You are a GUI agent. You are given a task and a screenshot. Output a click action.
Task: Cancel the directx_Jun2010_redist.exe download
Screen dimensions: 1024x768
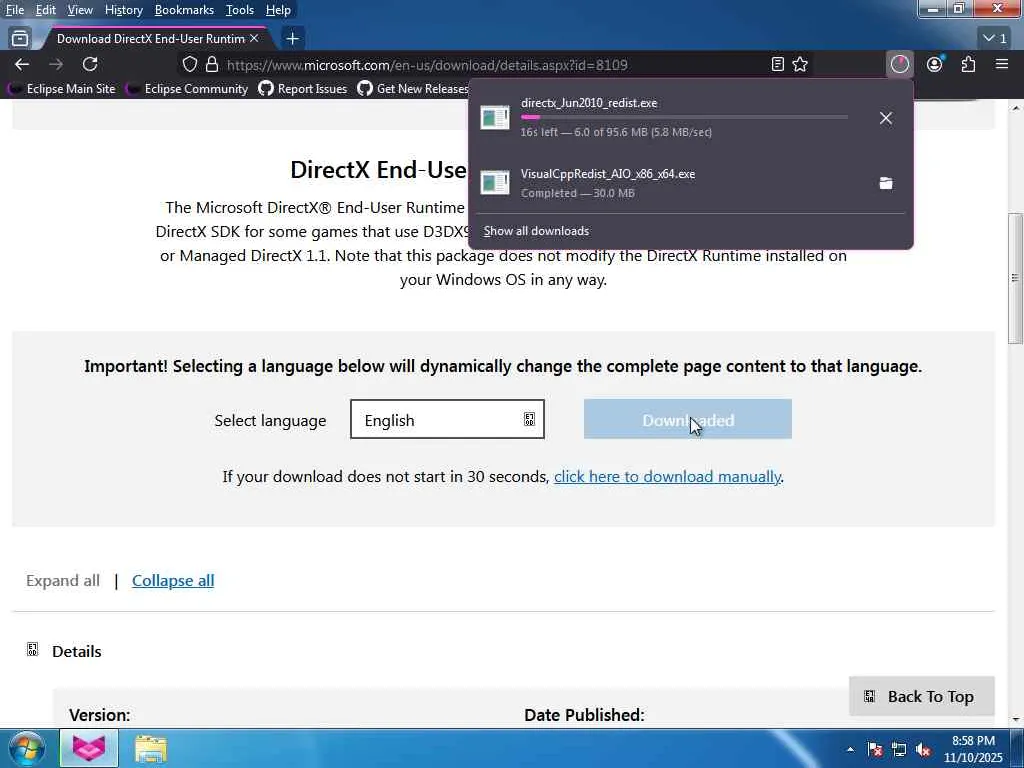(886, 118)
